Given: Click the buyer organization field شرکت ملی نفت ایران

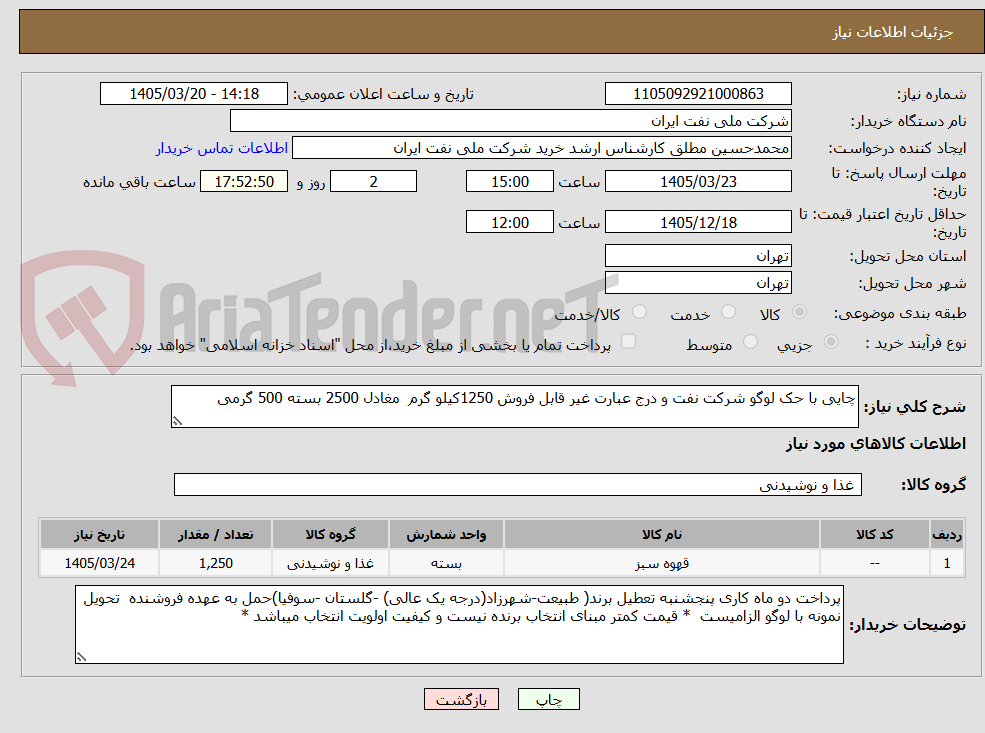Looking at the screenshot, I should [511, 121].
